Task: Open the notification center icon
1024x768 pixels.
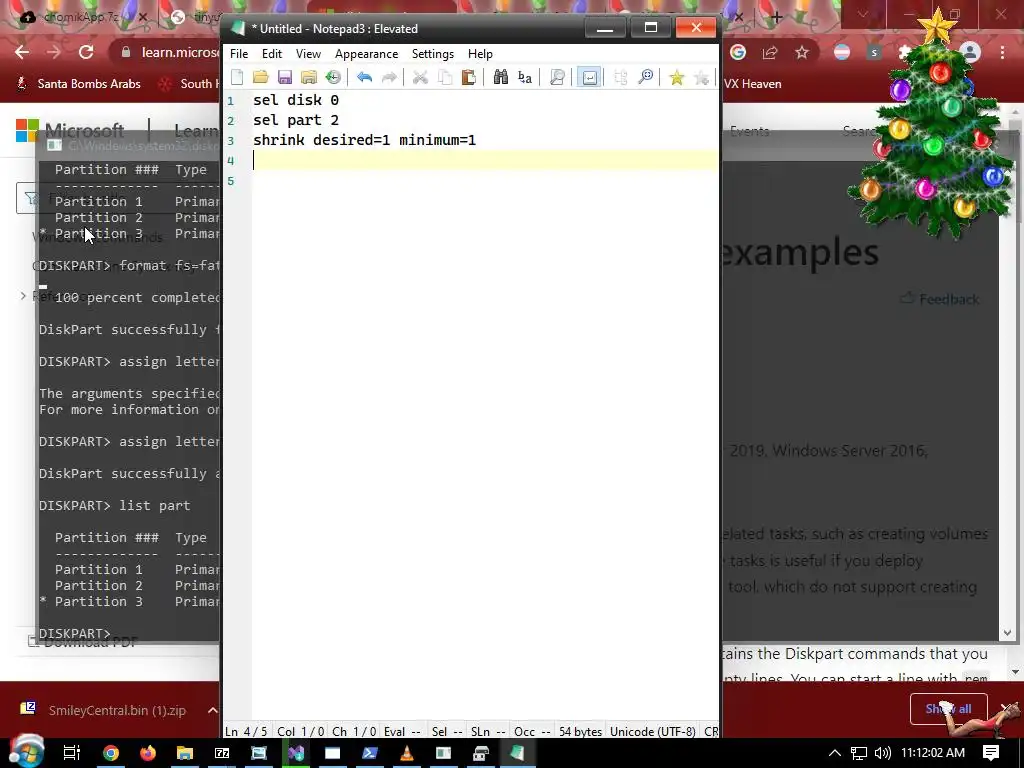Action: point(991,753)
